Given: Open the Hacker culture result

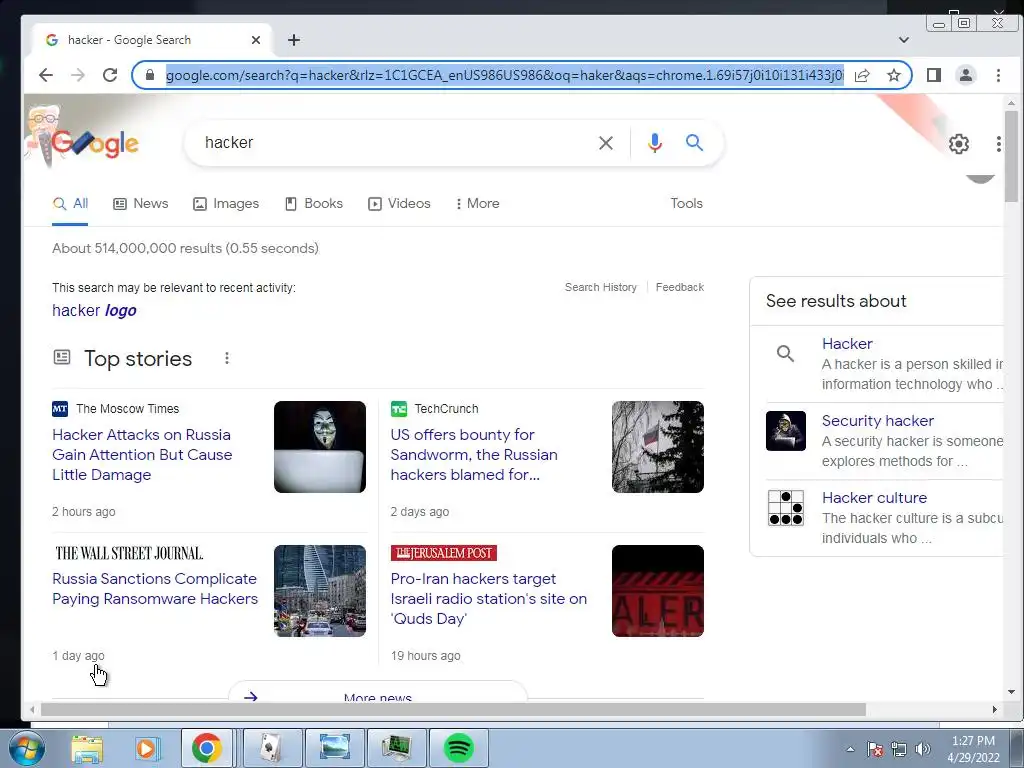Looking at the screenshot, I should pos(874,498).
